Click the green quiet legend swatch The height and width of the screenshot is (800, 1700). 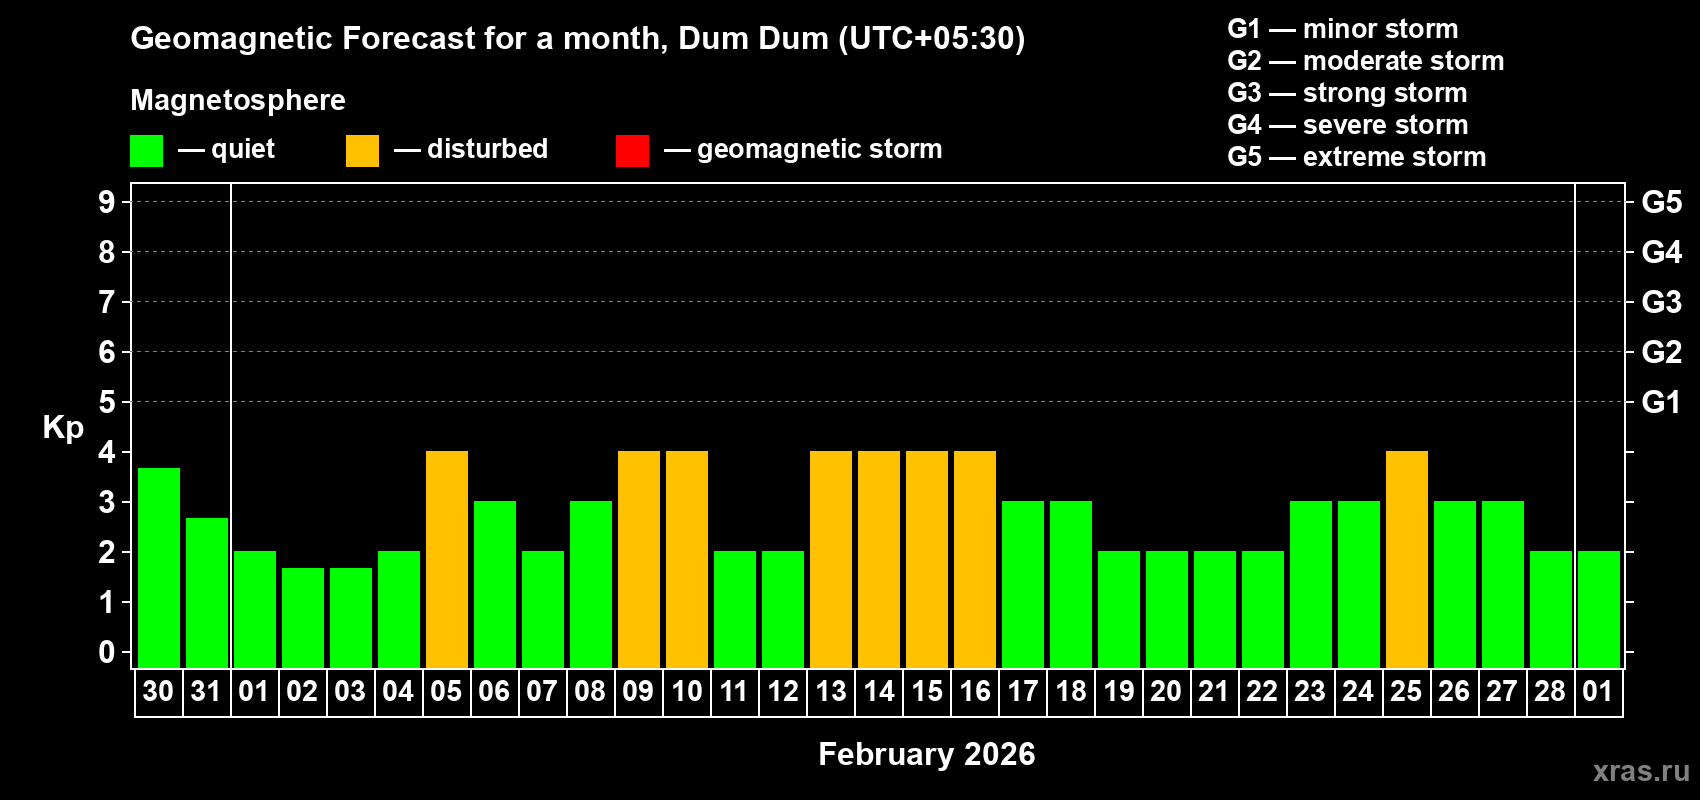point(147,151)
